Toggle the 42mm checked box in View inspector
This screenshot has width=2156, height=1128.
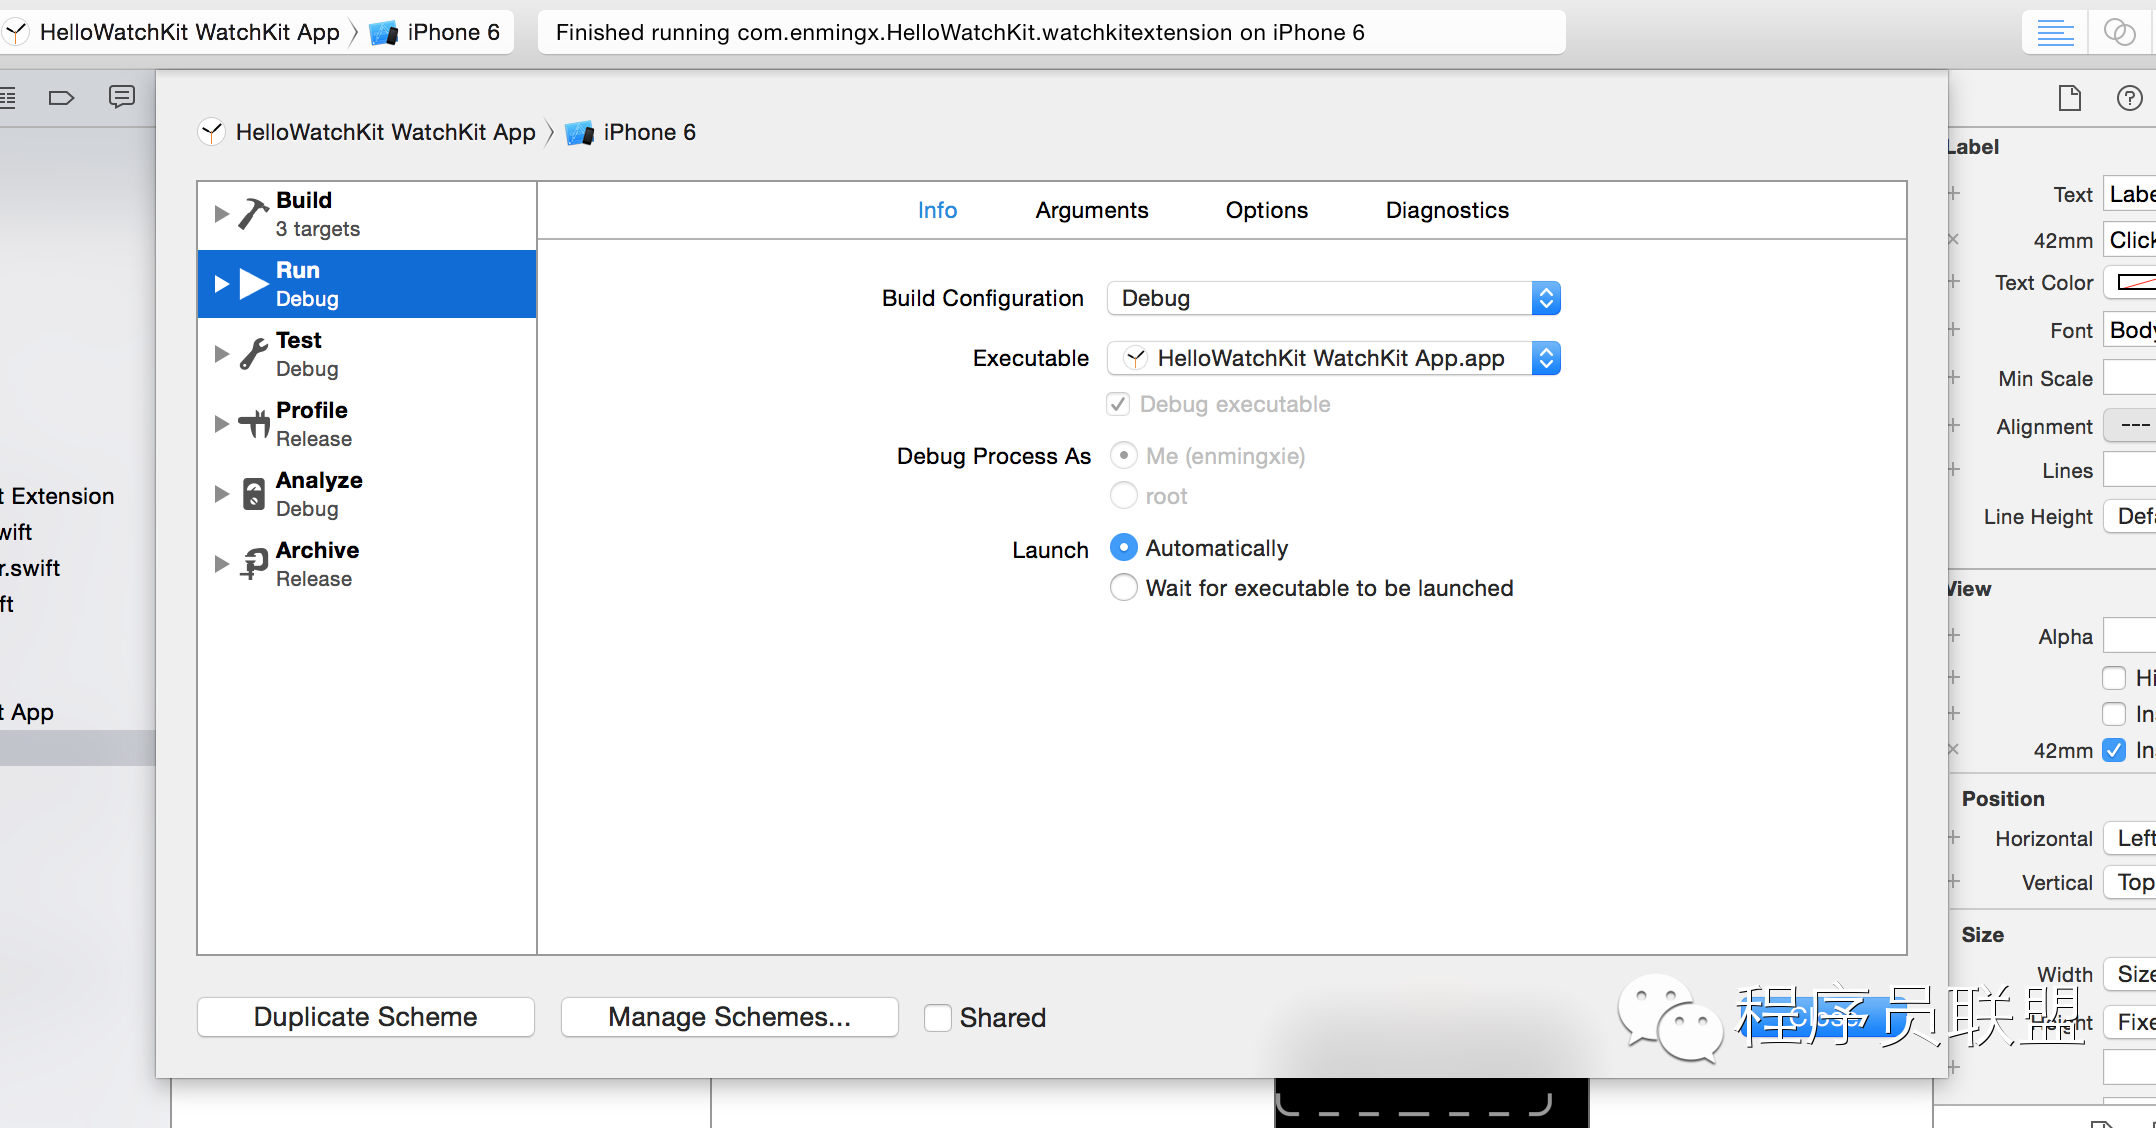[x=2114, y=750]
